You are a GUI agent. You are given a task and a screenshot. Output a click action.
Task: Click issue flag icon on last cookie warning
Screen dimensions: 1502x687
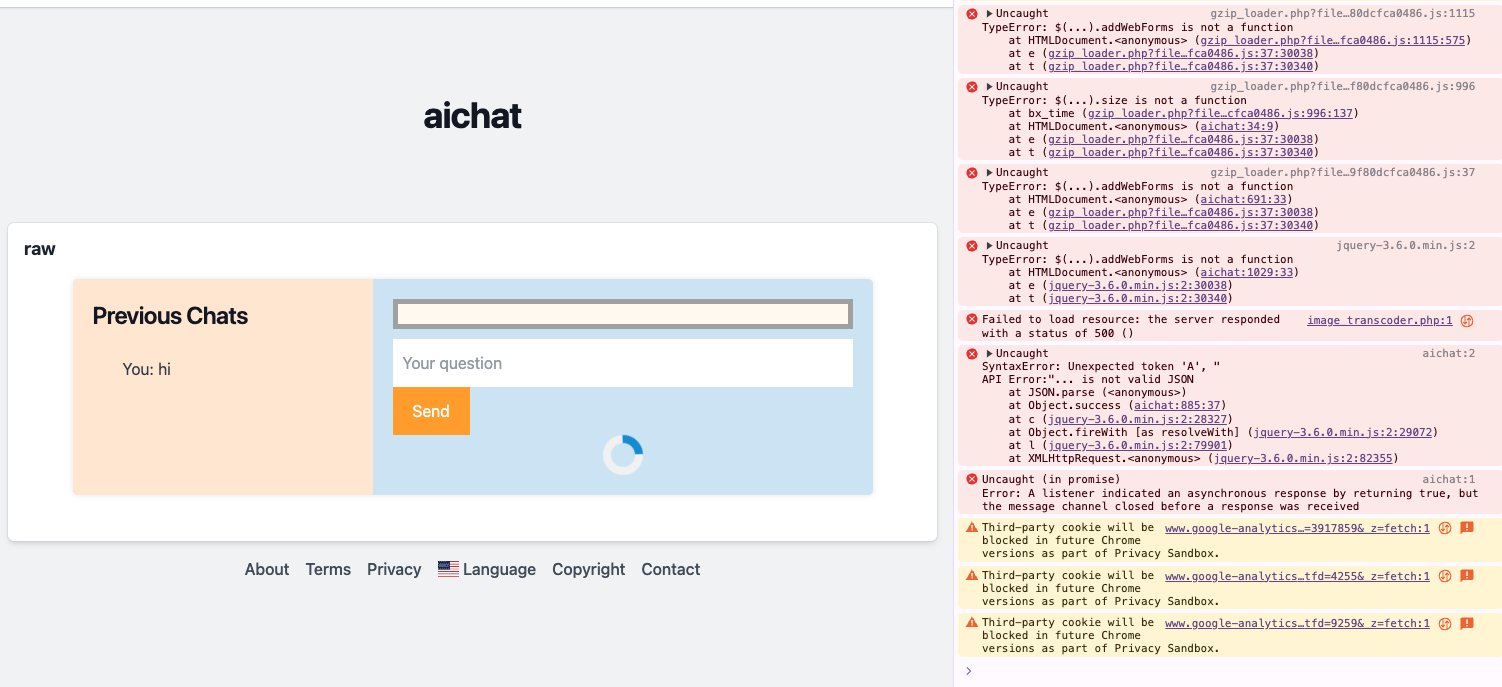[x=1467, y=623]
